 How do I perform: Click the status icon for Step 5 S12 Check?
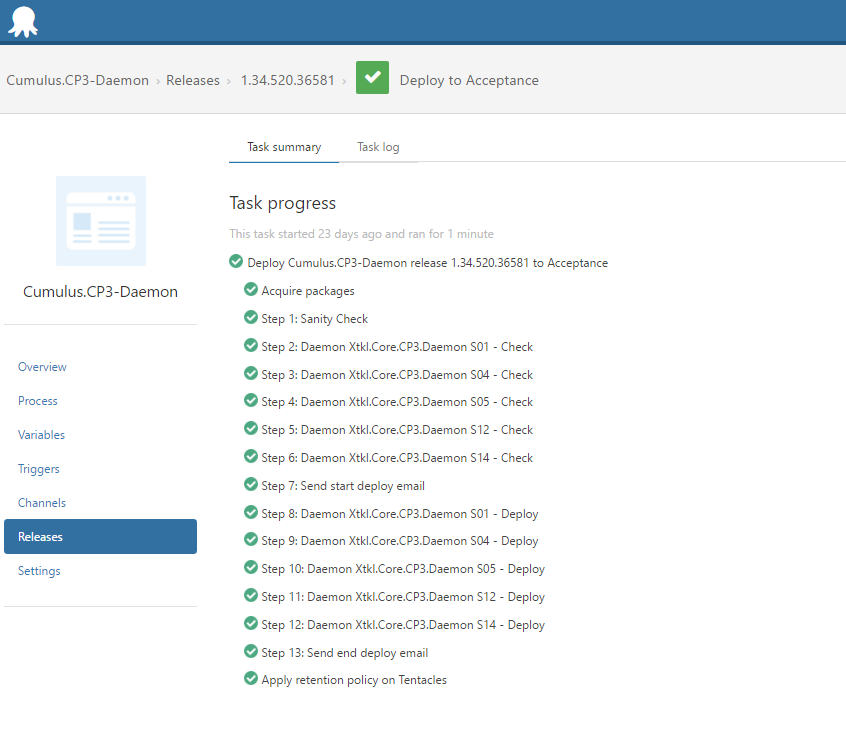point(251,429)
